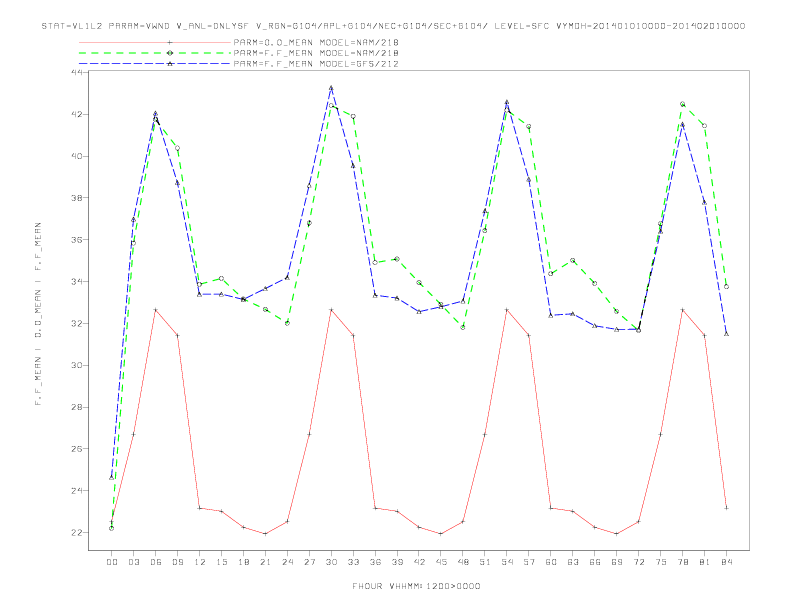
Task: Click x-axis tick label 66
Action: tap(595, 562)
